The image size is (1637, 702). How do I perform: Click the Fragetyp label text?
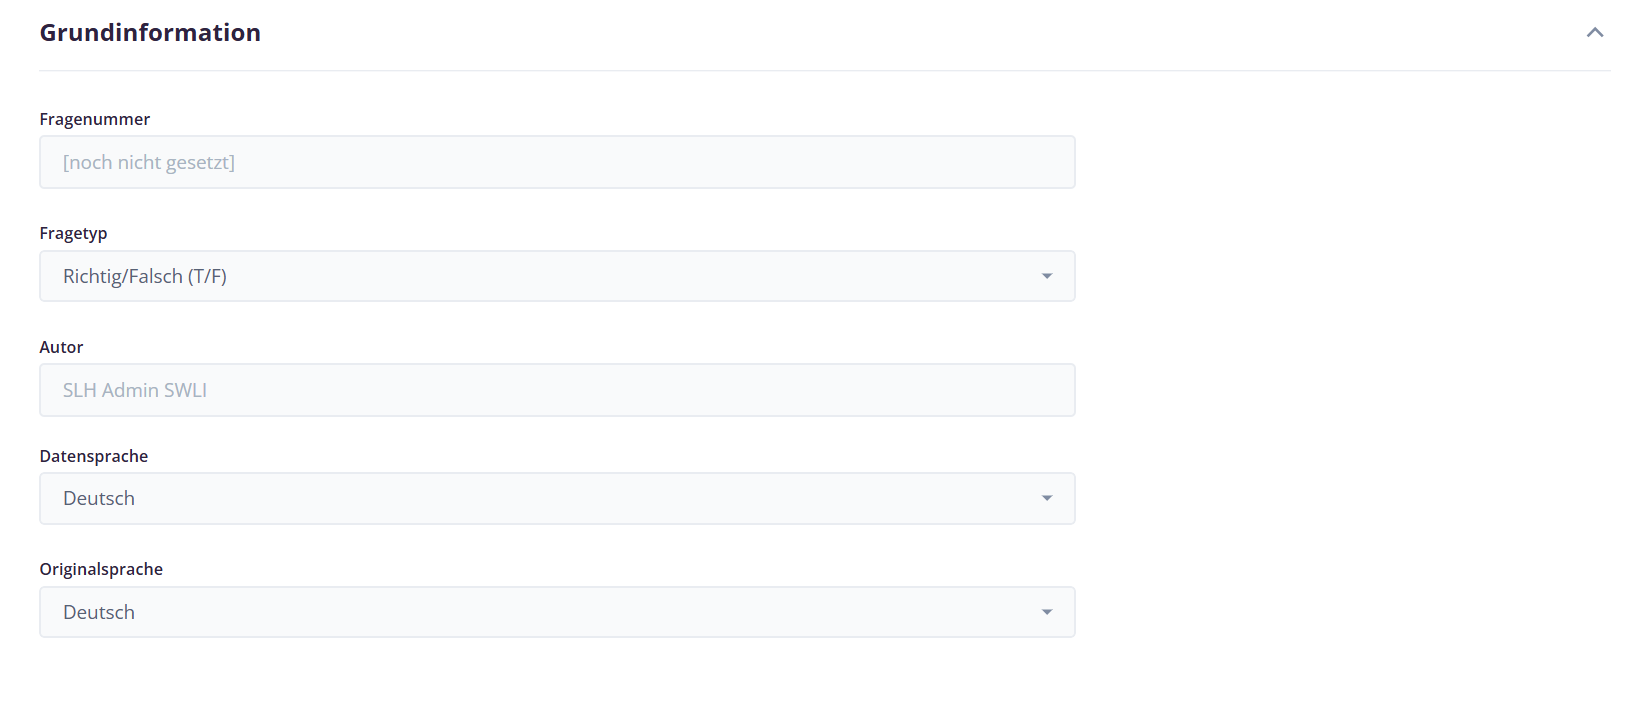click(73, 233)
